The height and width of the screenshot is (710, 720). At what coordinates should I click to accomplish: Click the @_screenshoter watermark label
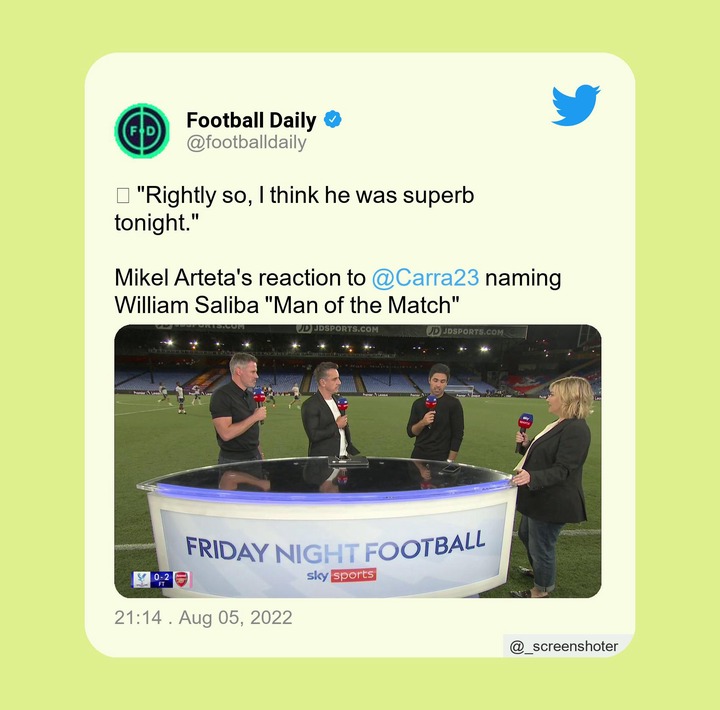(x=564, y=646)
